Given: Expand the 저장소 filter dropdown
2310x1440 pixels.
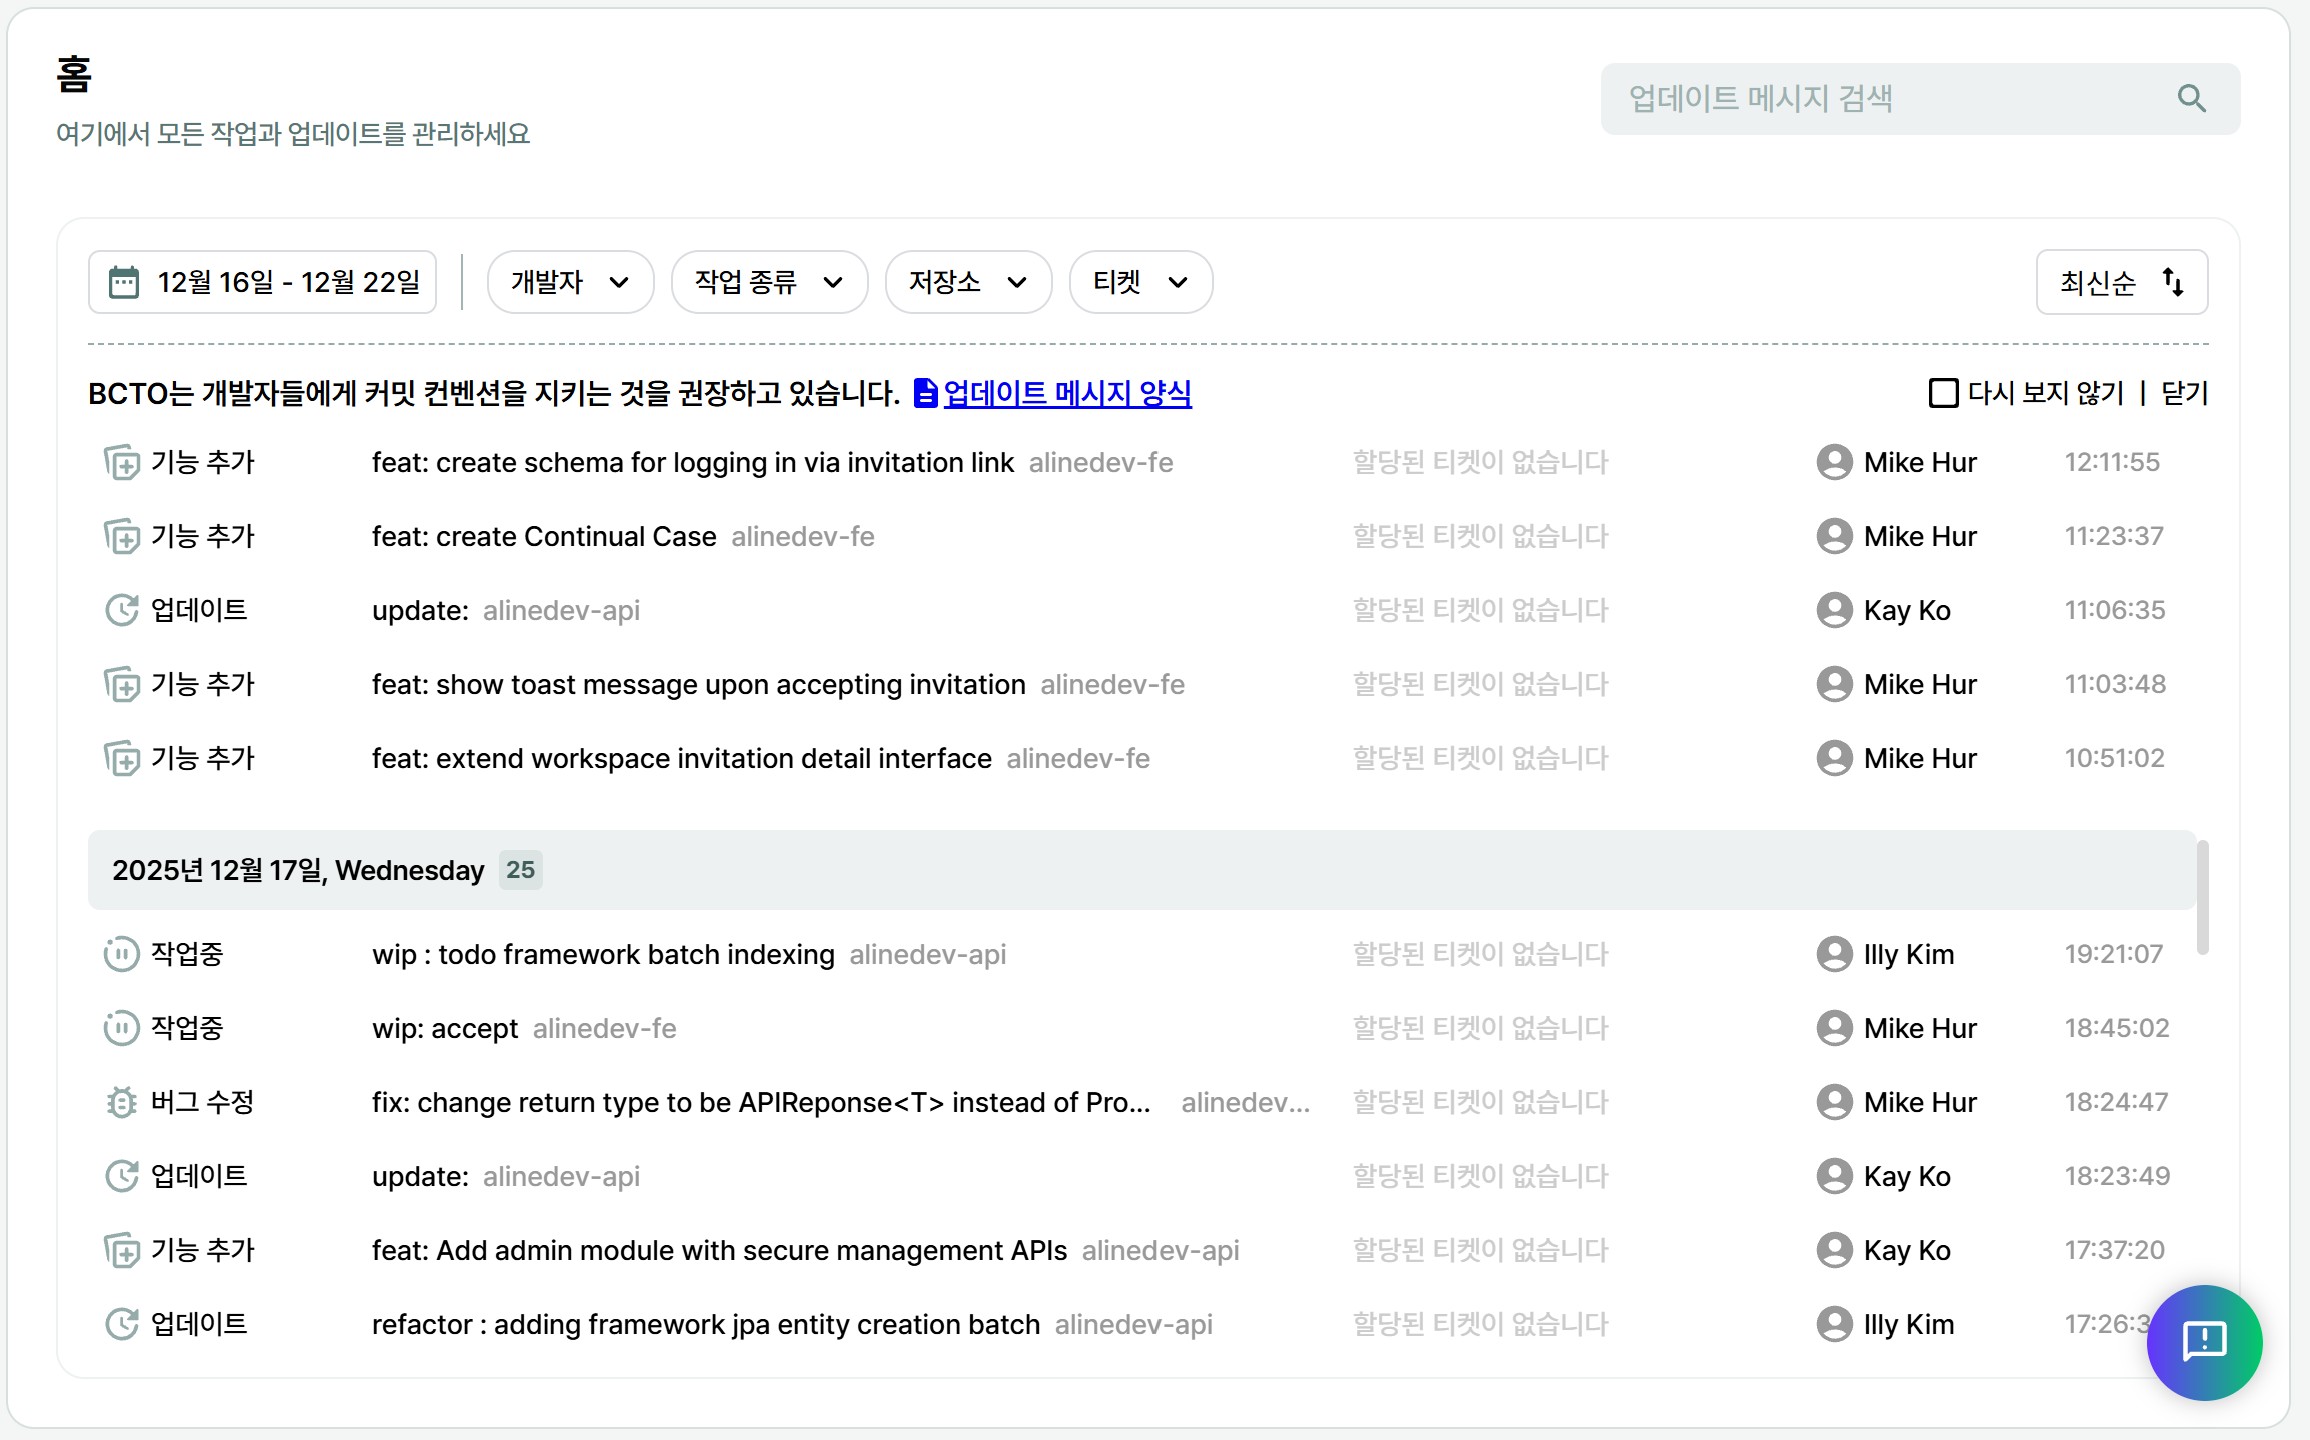Looking at the screenshot, I should pyautogui.click(x=967, y=282).
